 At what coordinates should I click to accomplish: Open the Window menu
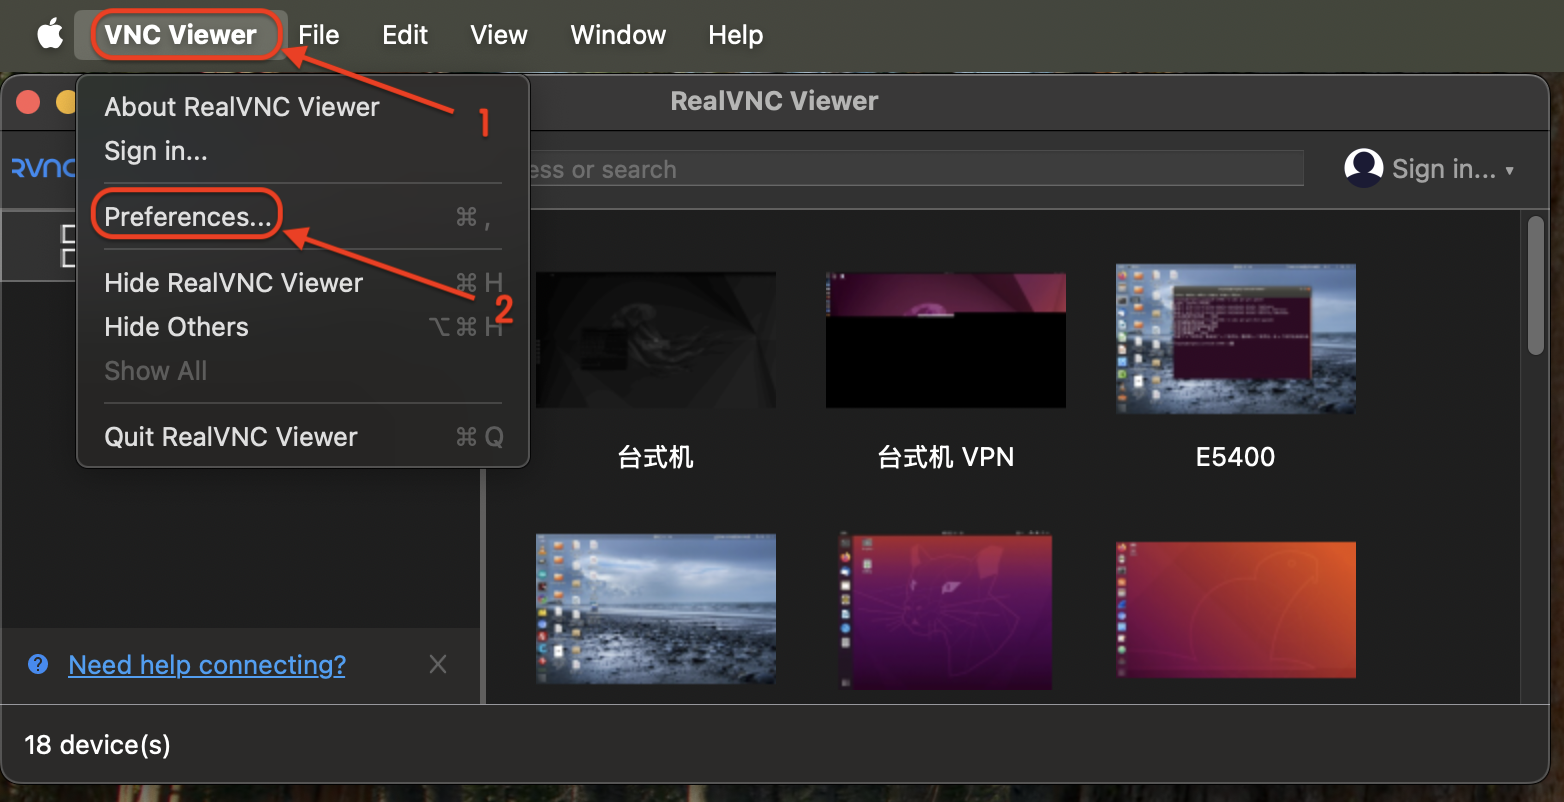click(x=618, y=35)
